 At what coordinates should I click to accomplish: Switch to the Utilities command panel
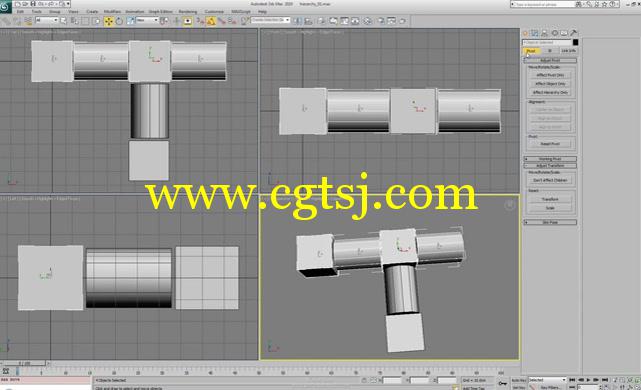tap(574, 33)
